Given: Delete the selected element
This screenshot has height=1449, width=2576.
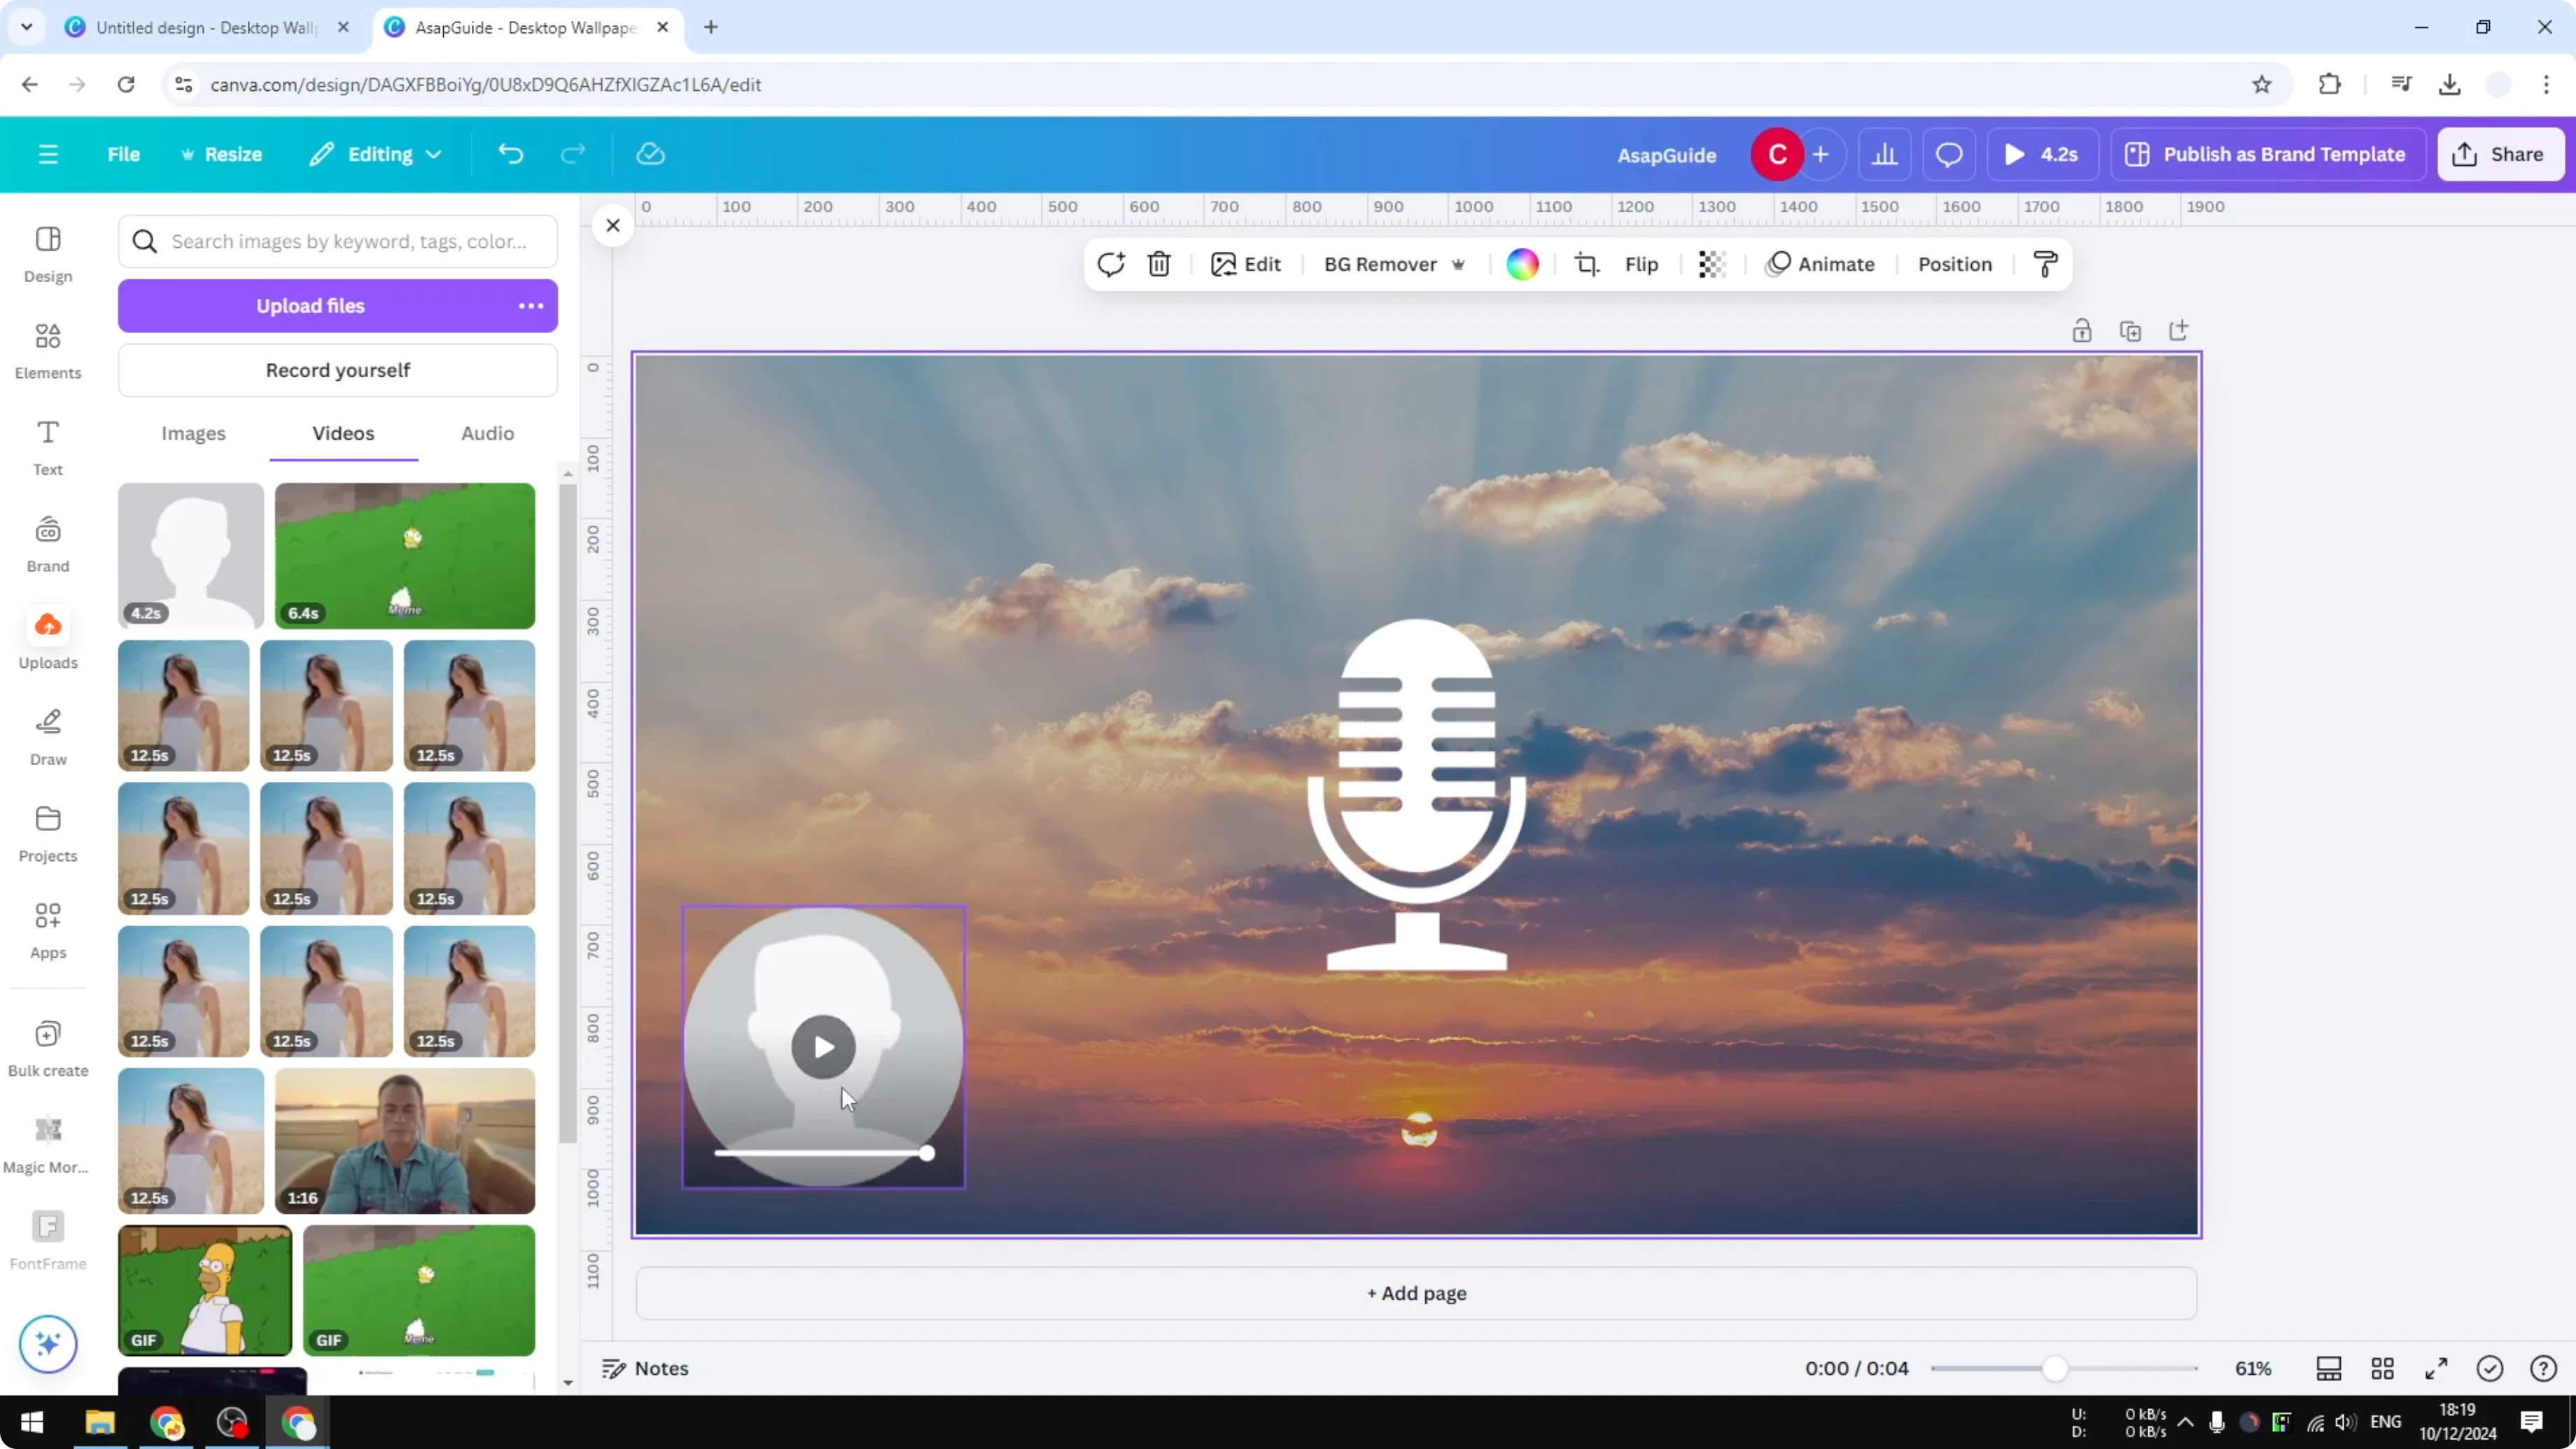Looking at the screenshot, I should point(1159,264).
